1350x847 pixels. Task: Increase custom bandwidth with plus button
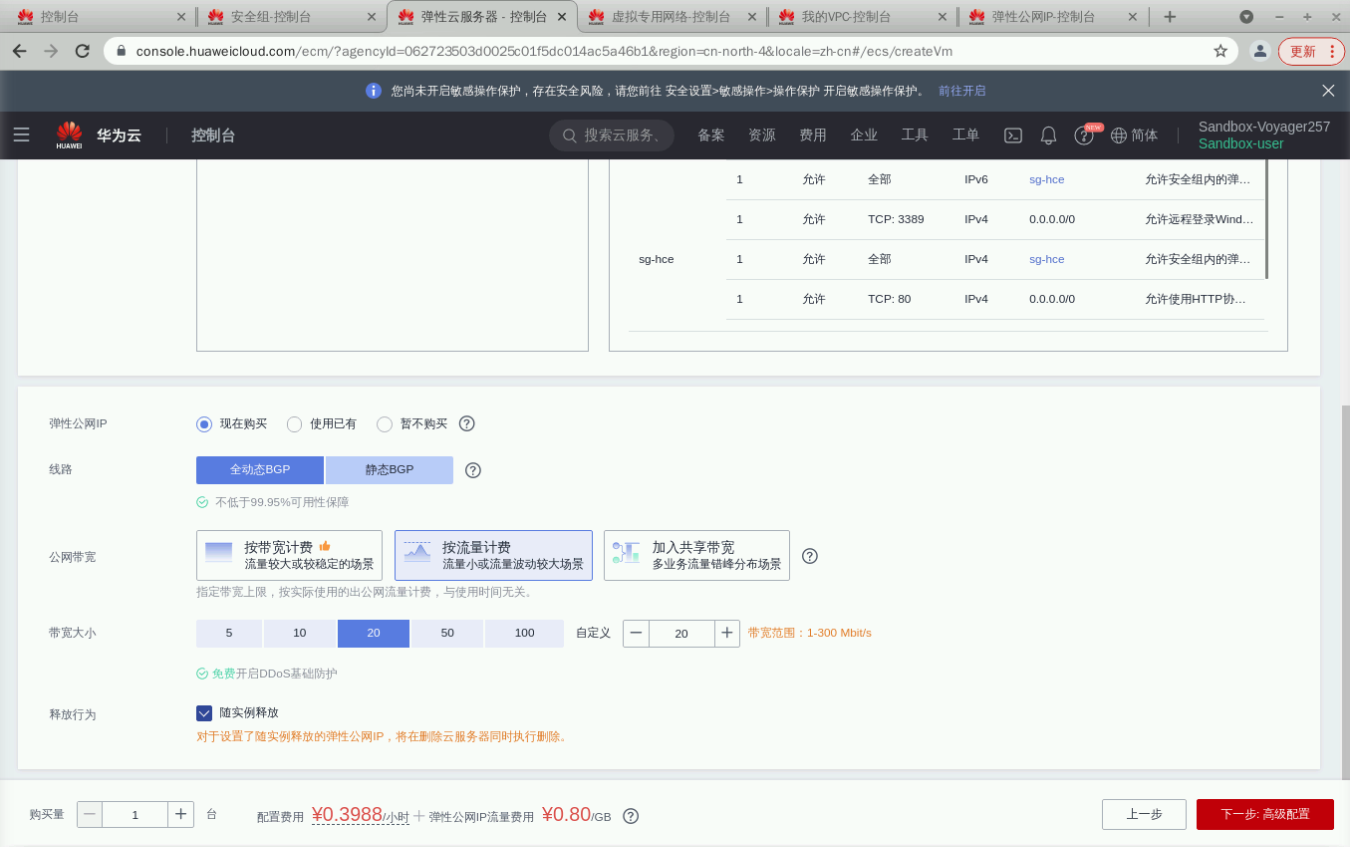(727, 633)
